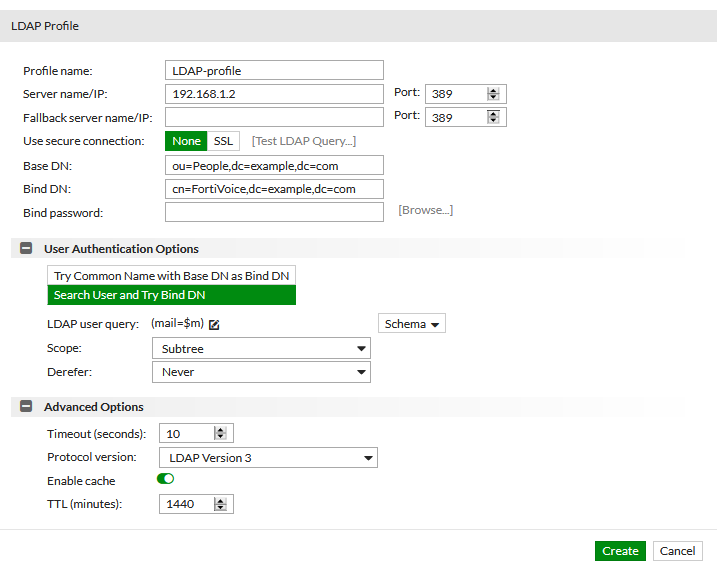Image resolution: width=717 pixels, height=570 pixels.
Task: Open the Protocol version dropdown
Action: pyautogui.click(x=268, y=458)
